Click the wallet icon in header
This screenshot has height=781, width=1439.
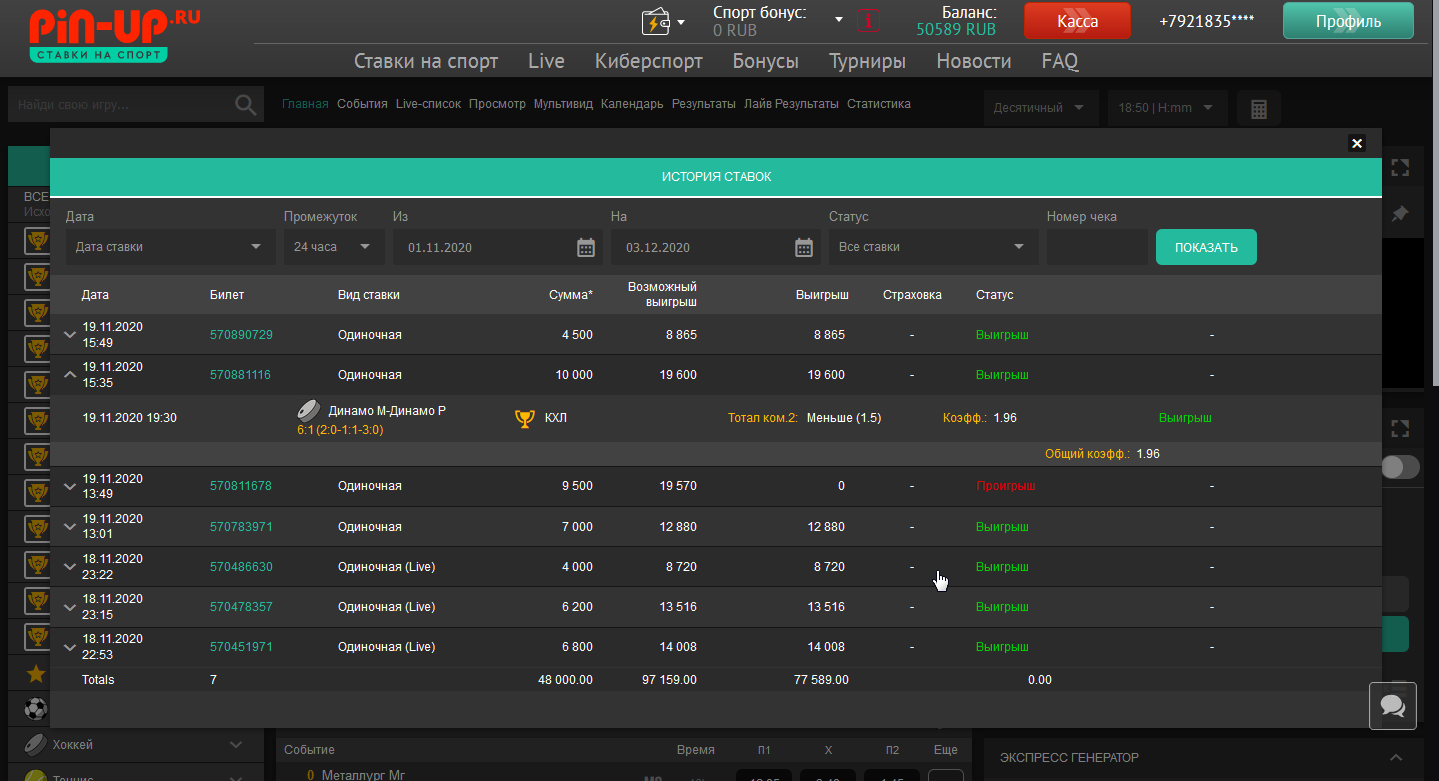656,21
